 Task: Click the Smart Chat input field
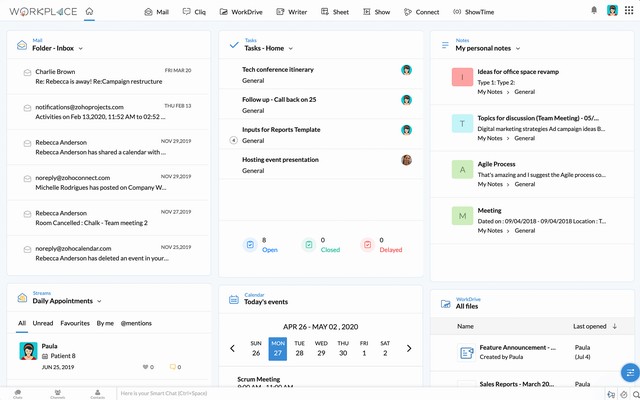pos(359,393)
